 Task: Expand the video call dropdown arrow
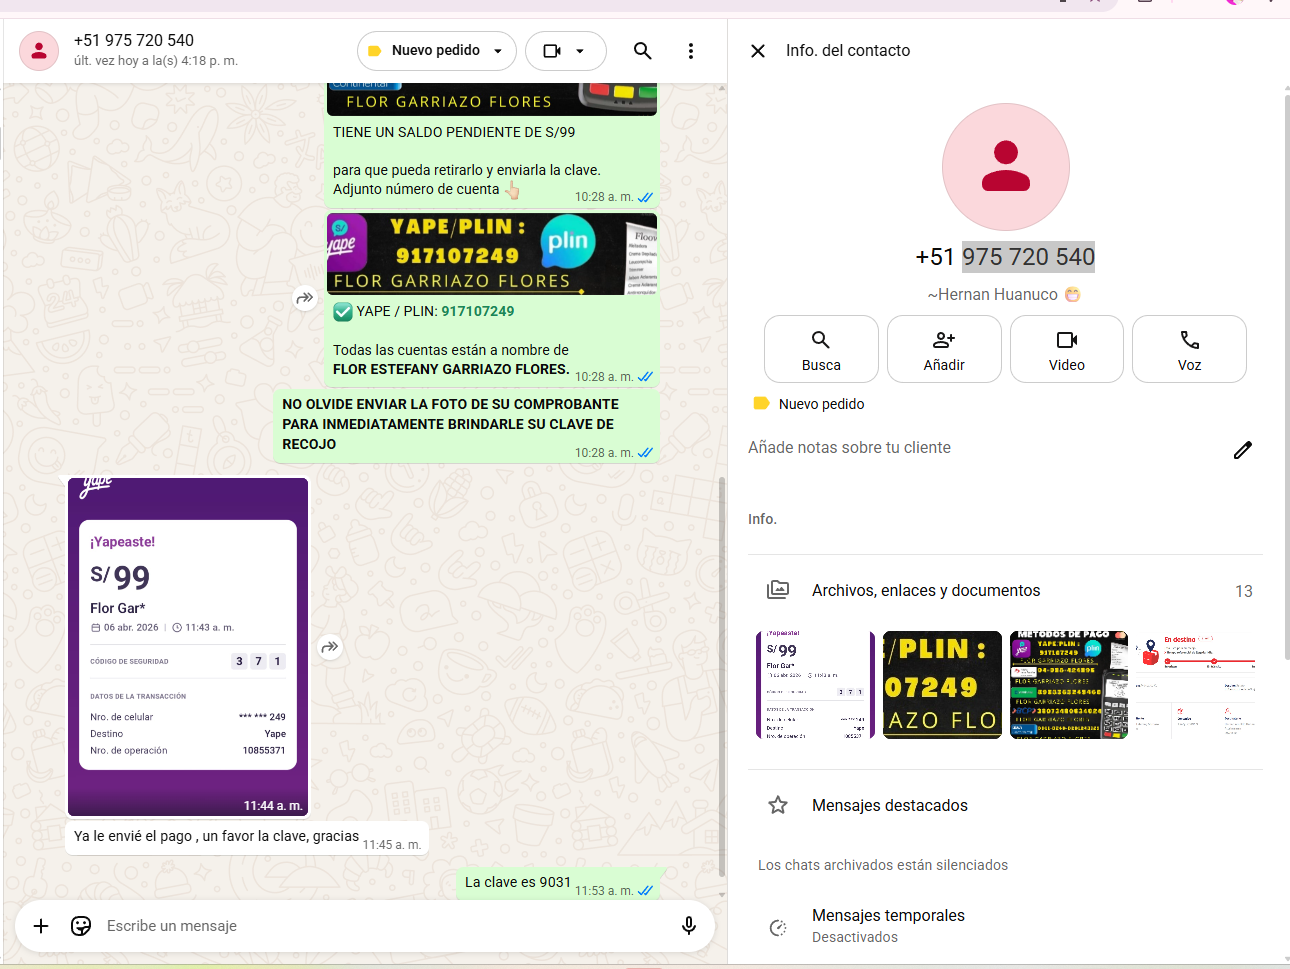coord(580,51)
